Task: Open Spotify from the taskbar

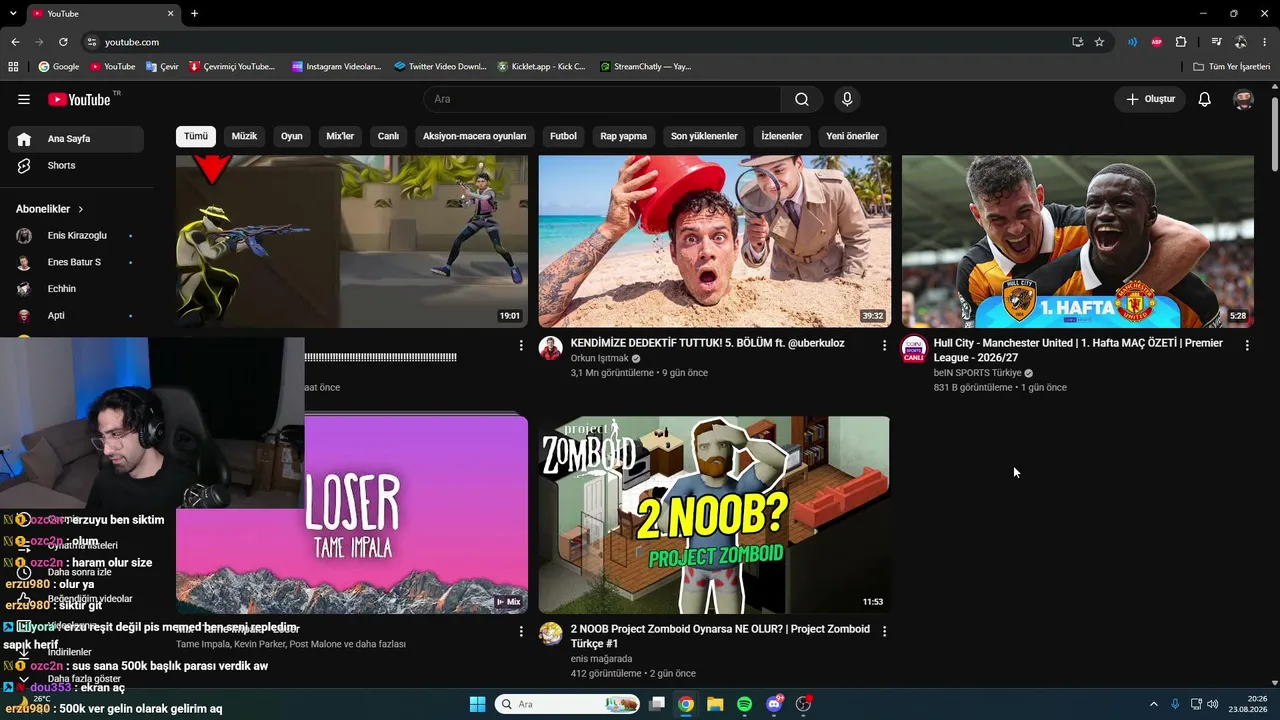Action: [744, 704]
